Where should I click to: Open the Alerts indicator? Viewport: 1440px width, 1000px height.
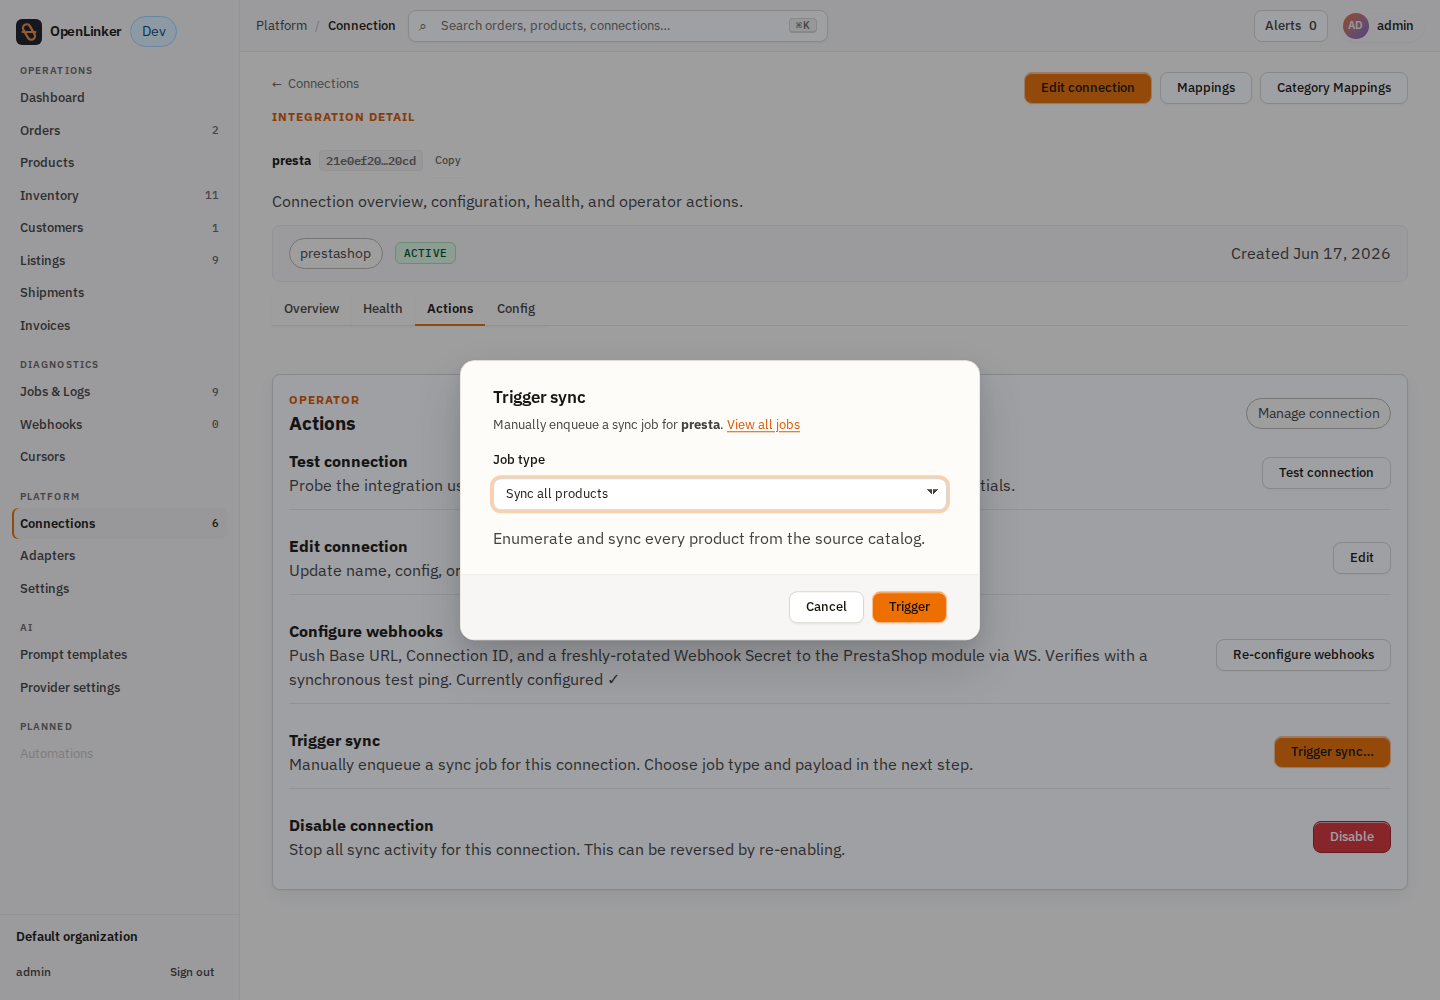(x=1290, y=26)
